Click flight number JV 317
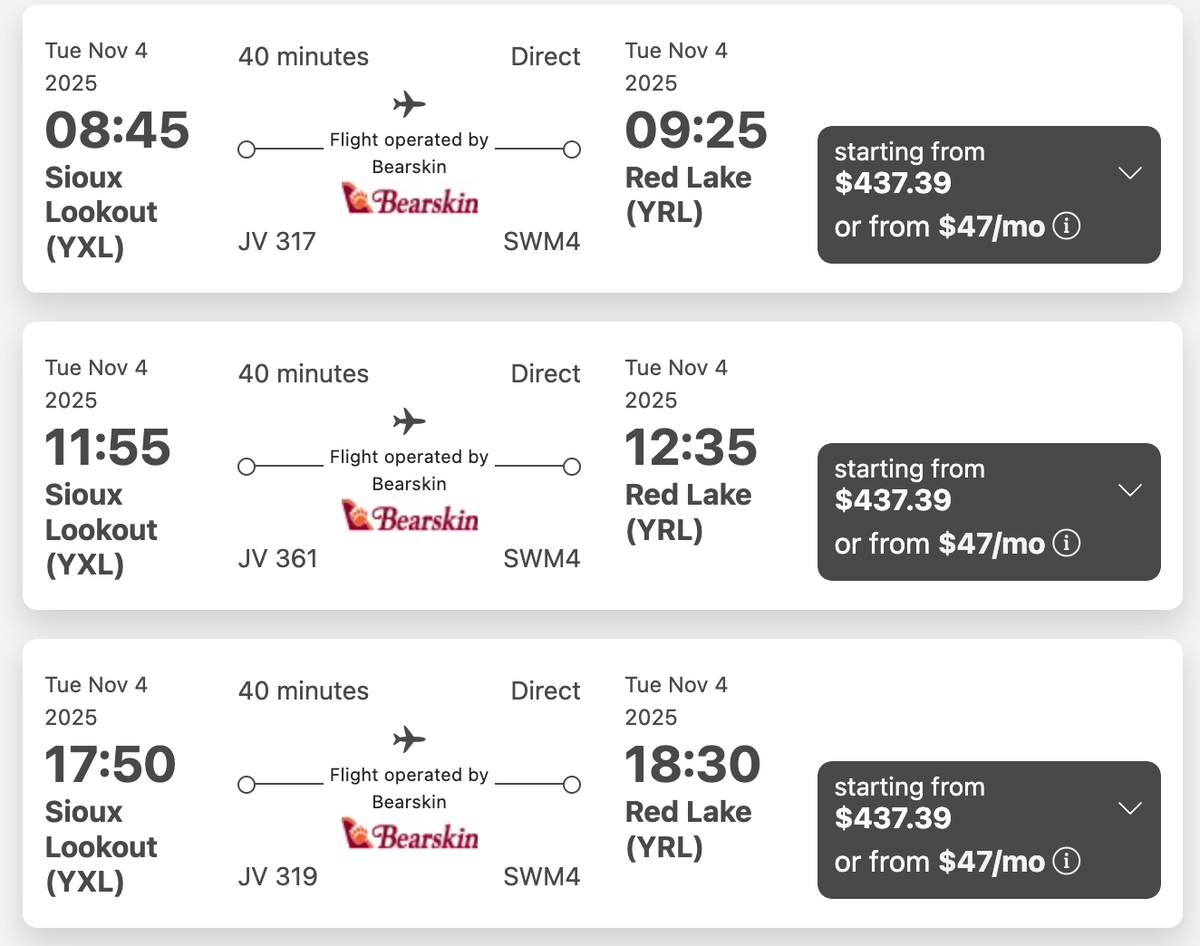Viewport: 1200px width, 946px height. point(277,241)
